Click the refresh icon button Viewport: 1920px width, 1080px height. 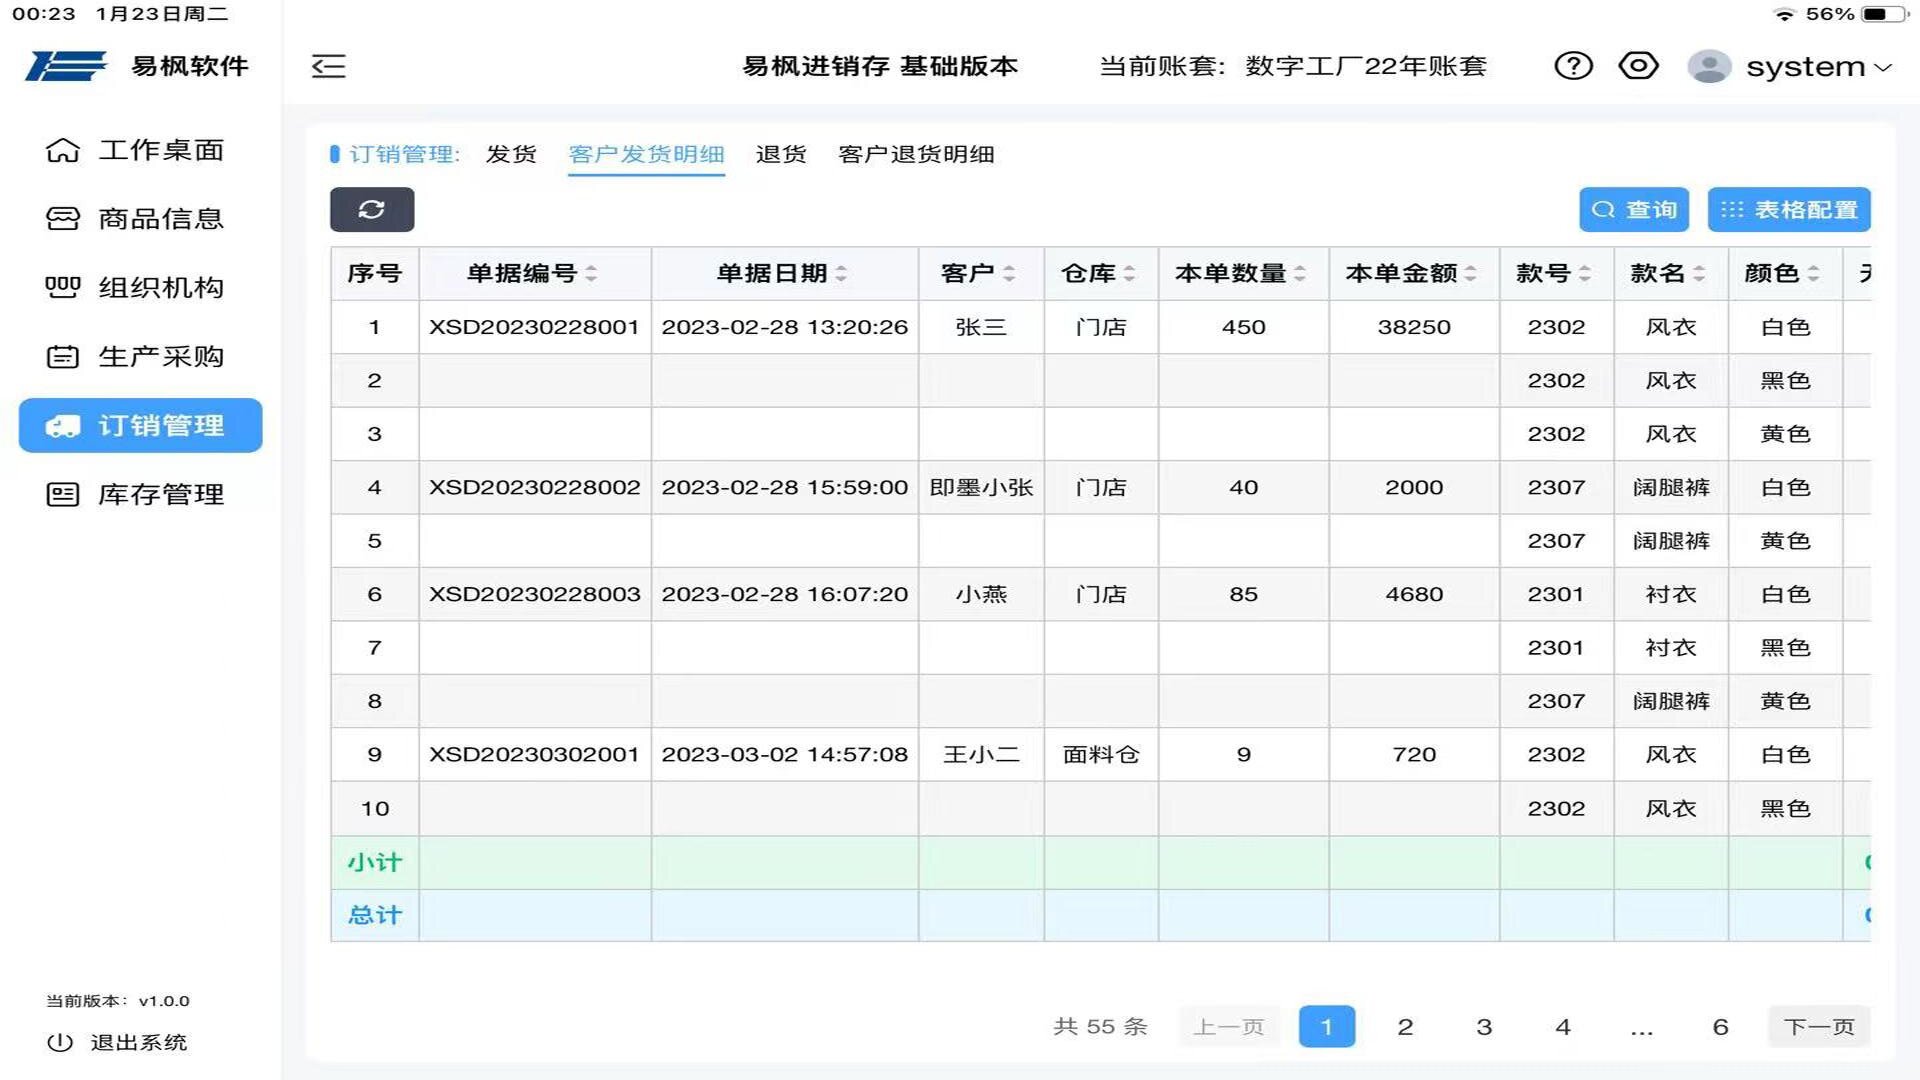(x=372, y=209)
